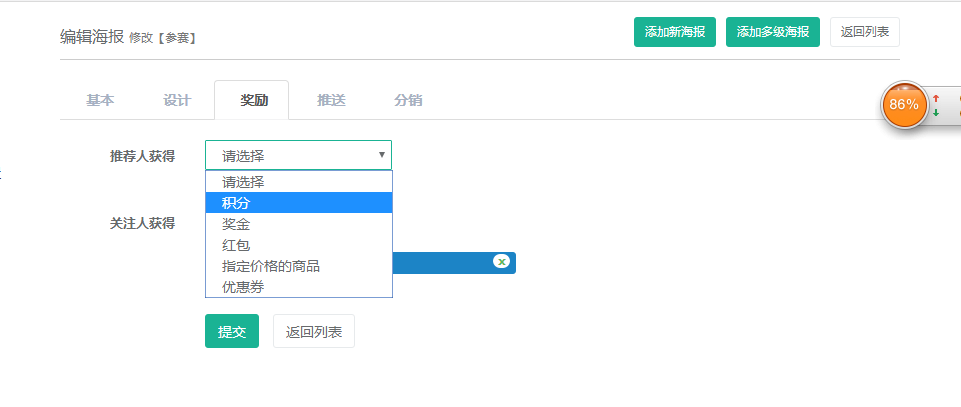Screen dimensions: 961x407
Task: Pick 奖金 from the dropdown list
Action: point(299,224)
